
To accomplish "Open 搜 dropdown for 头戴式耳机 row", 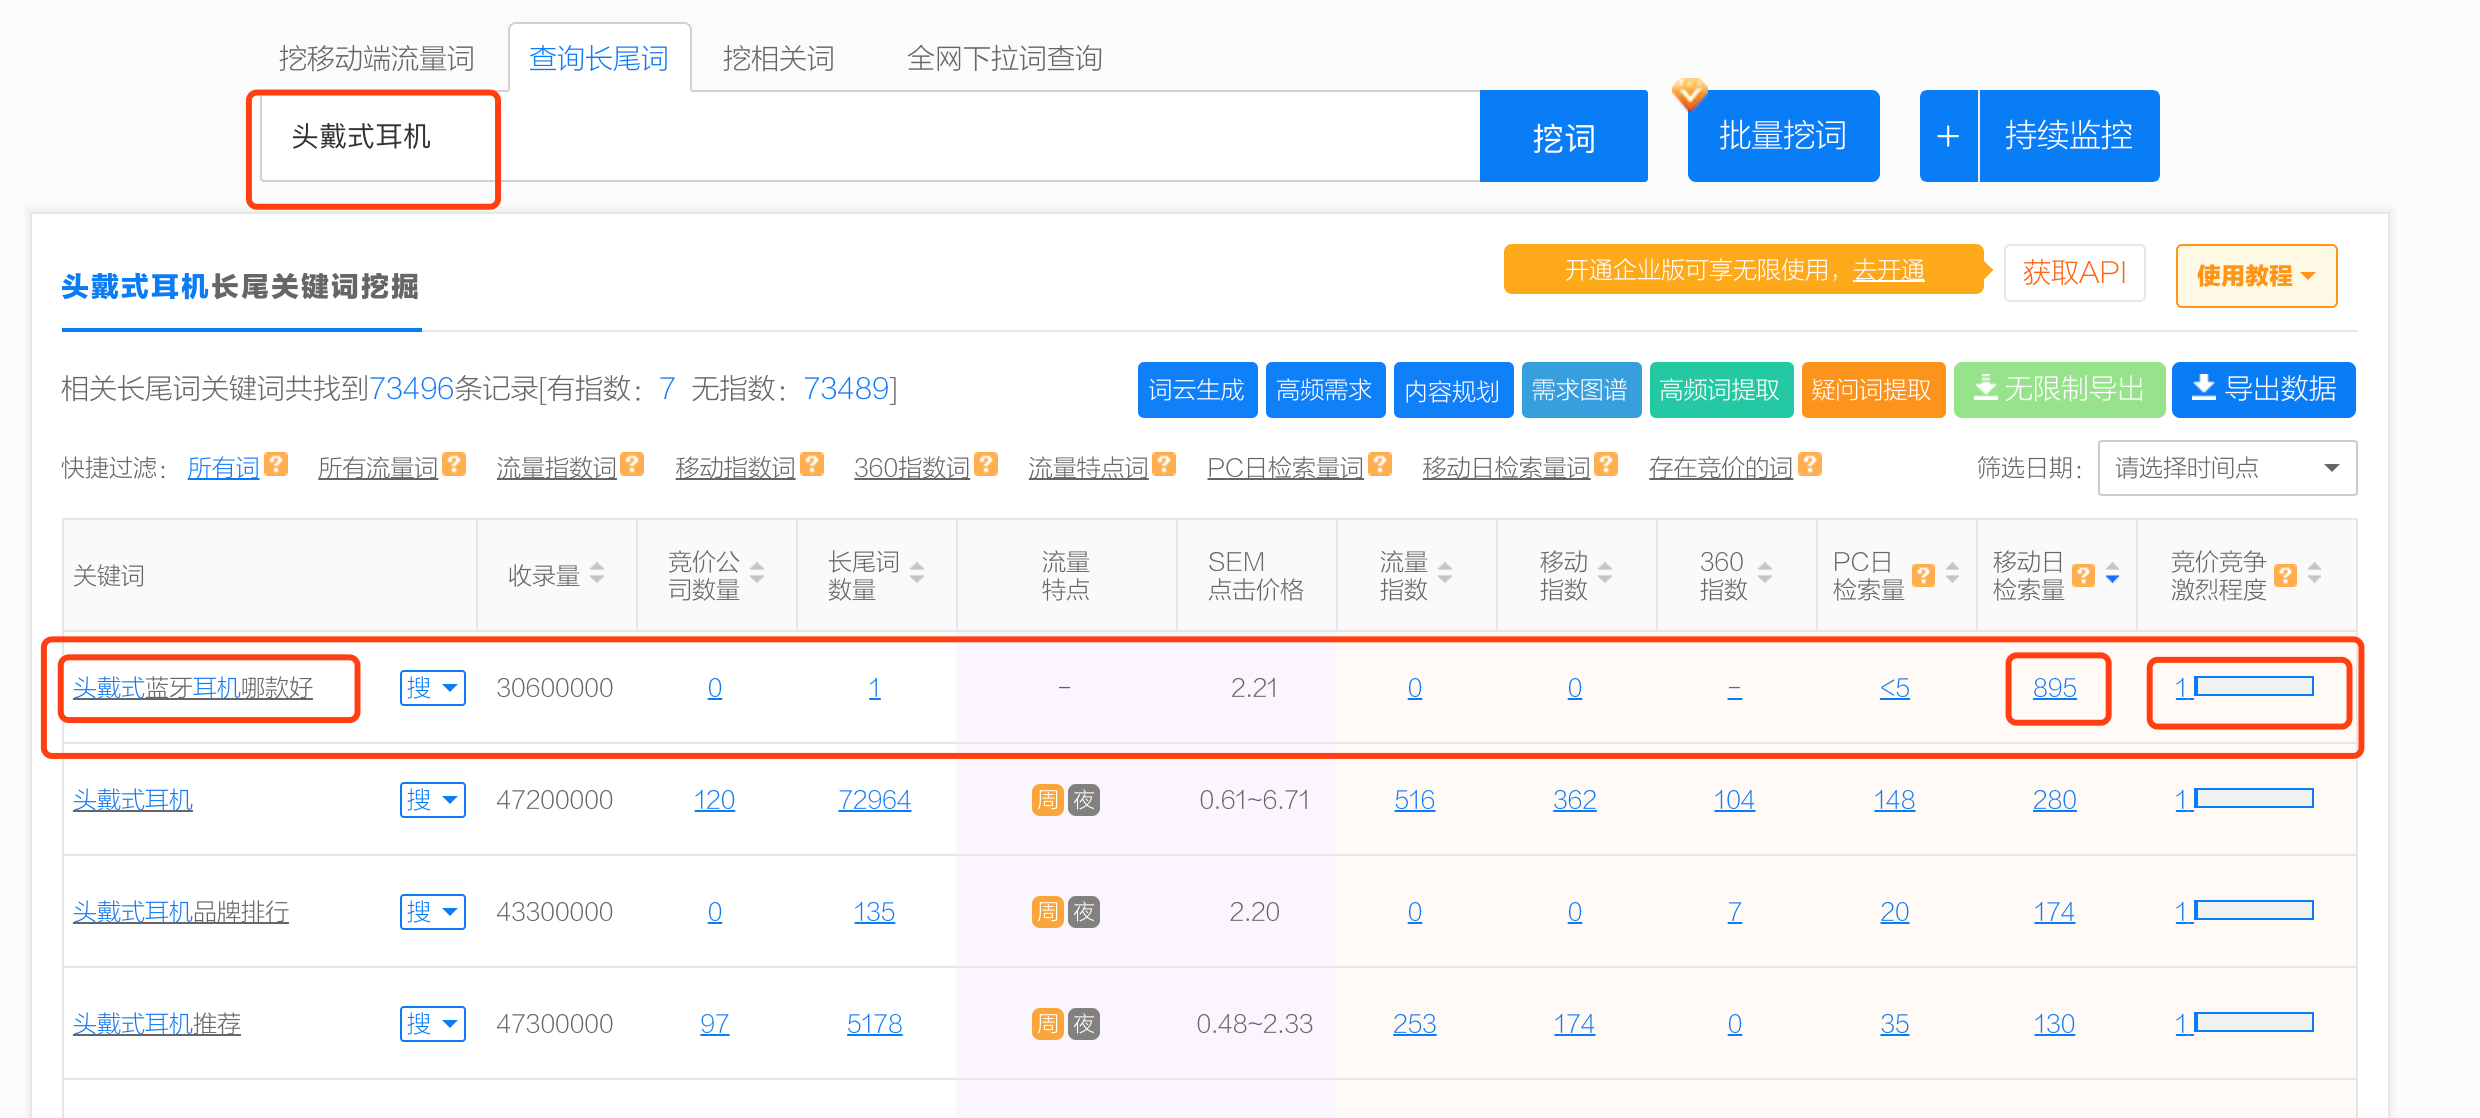I will 433,800.
